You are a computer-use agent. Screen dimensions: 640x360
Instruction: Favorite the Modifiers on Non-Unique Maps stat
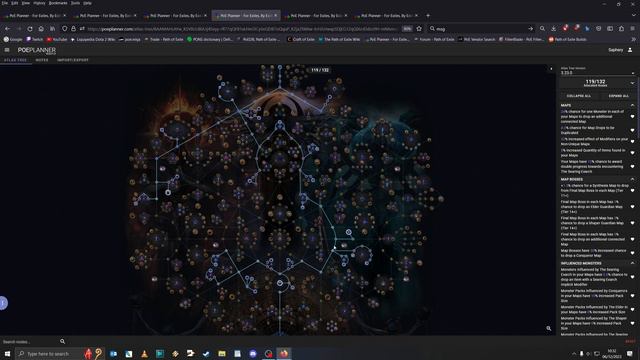[632, 142]
